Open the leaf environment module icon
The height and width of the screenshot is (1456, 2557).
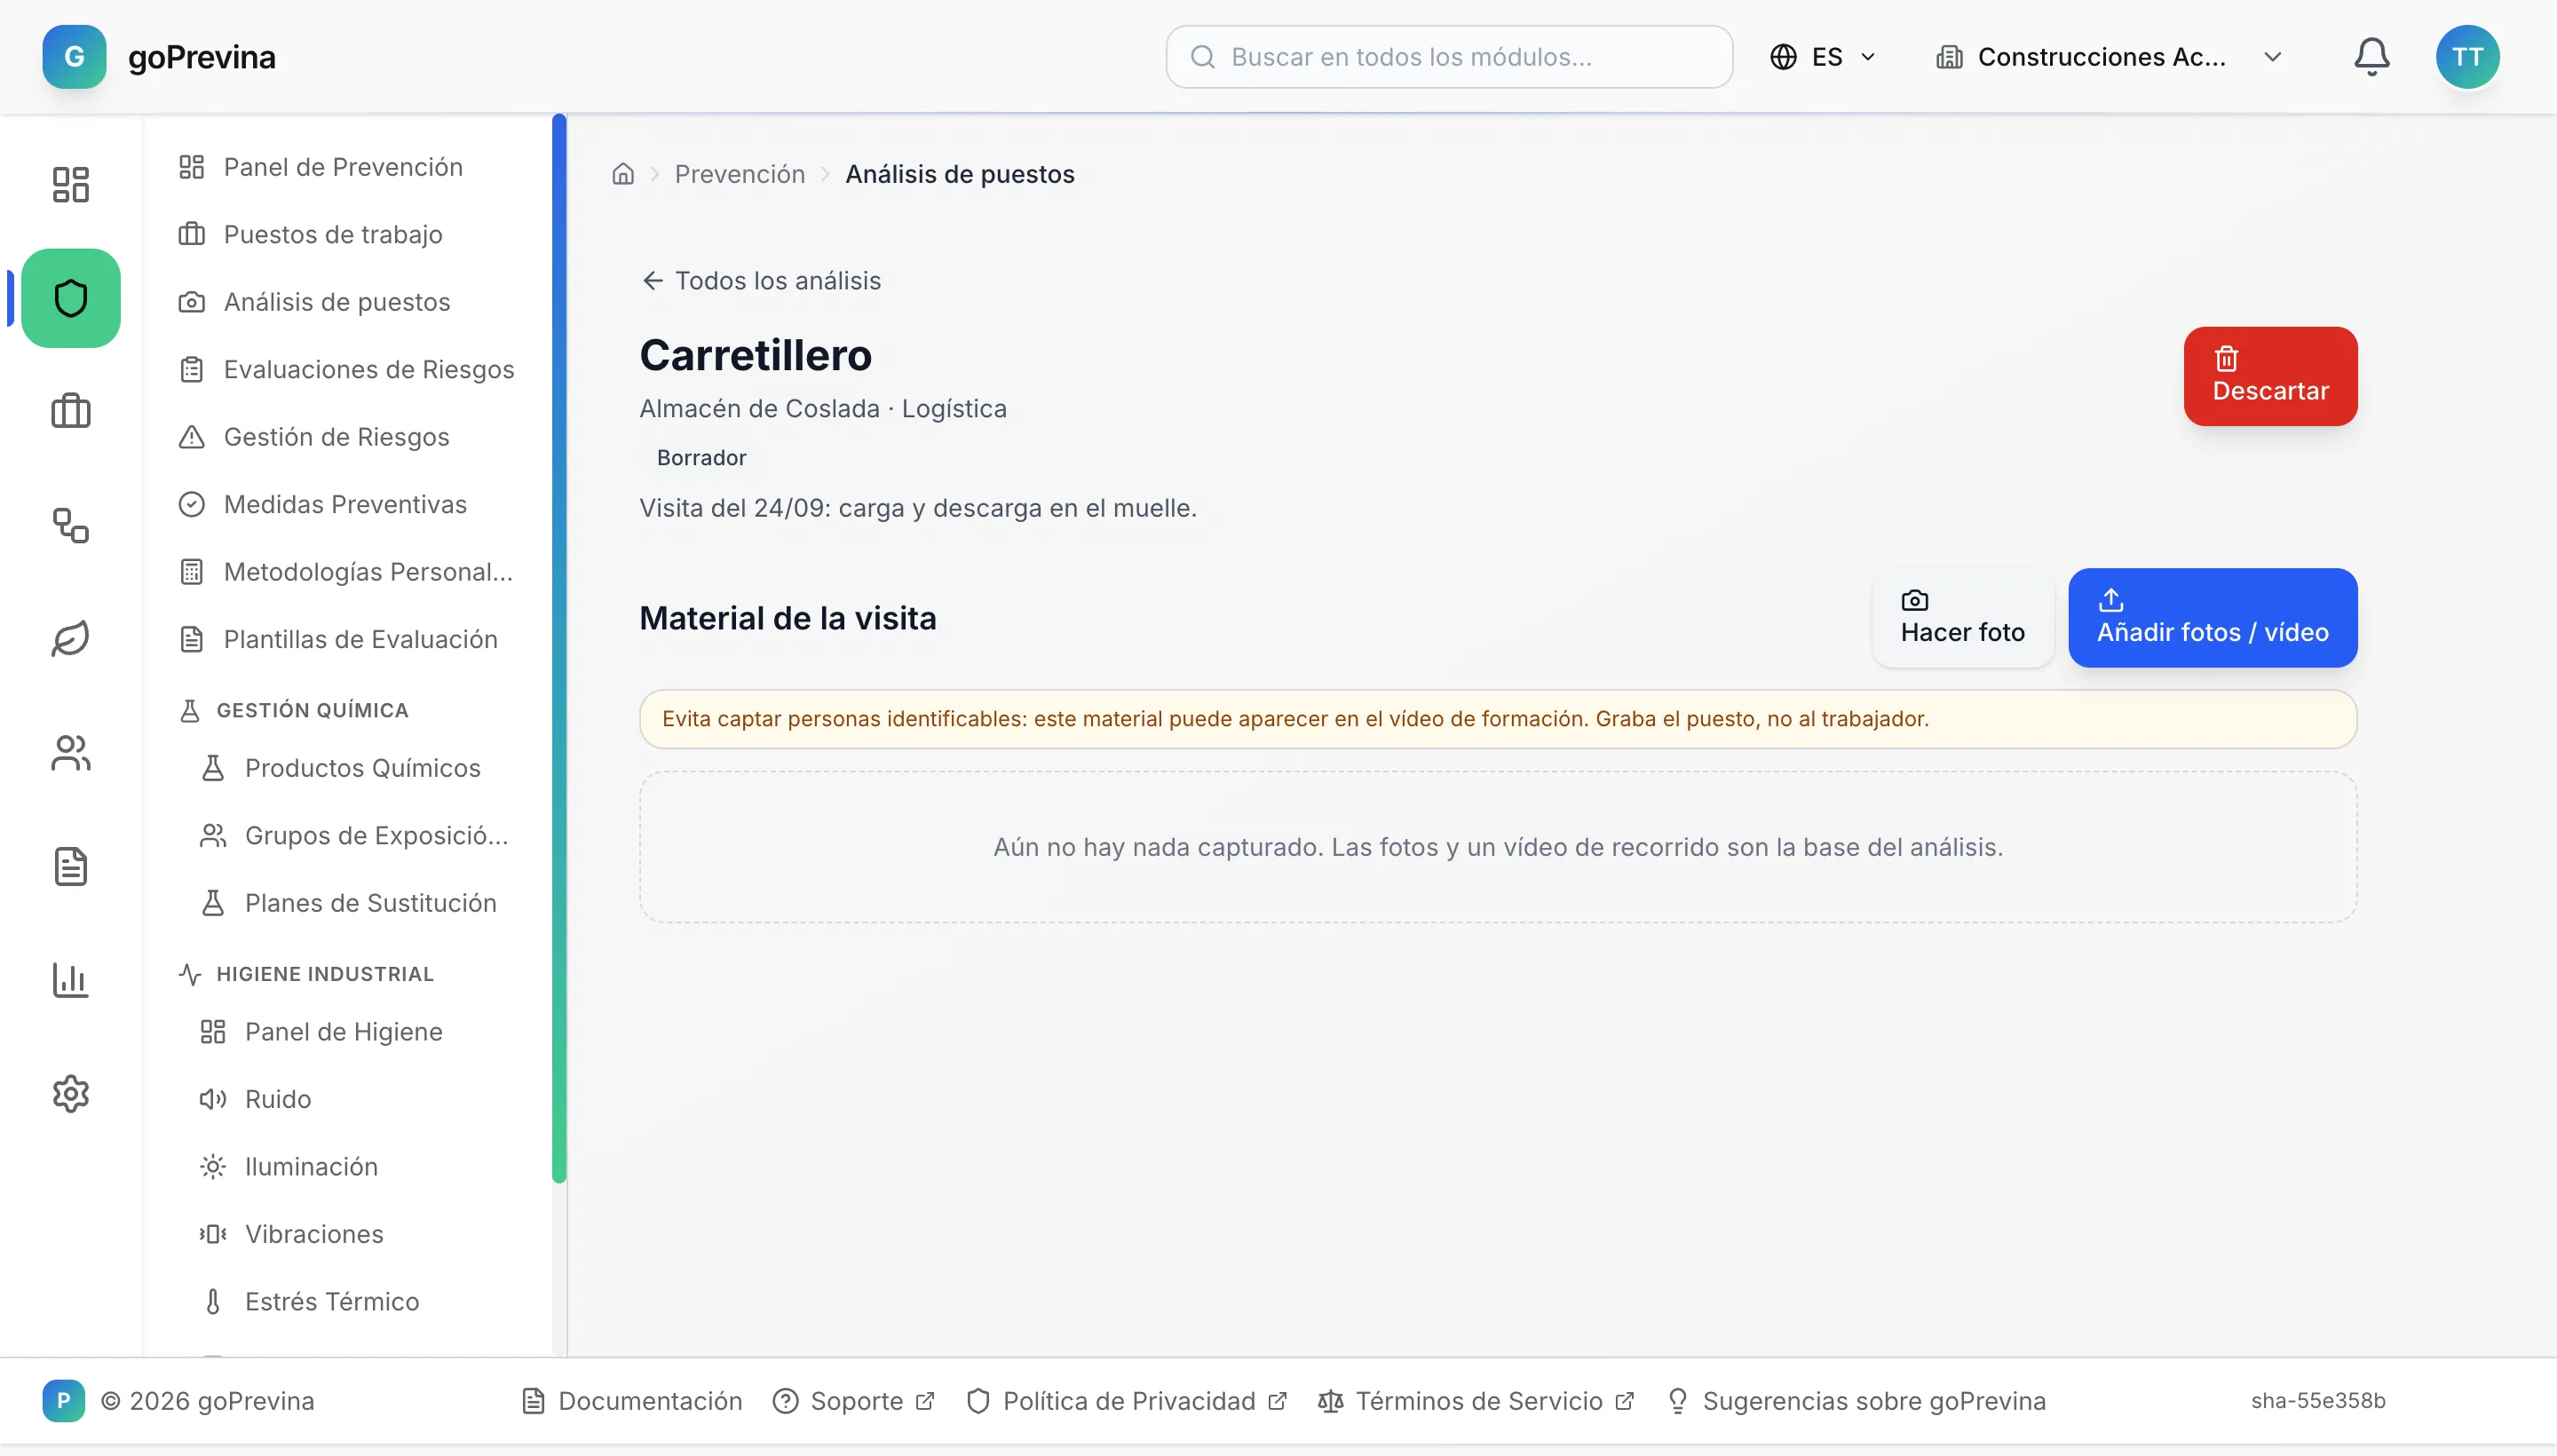71,638
